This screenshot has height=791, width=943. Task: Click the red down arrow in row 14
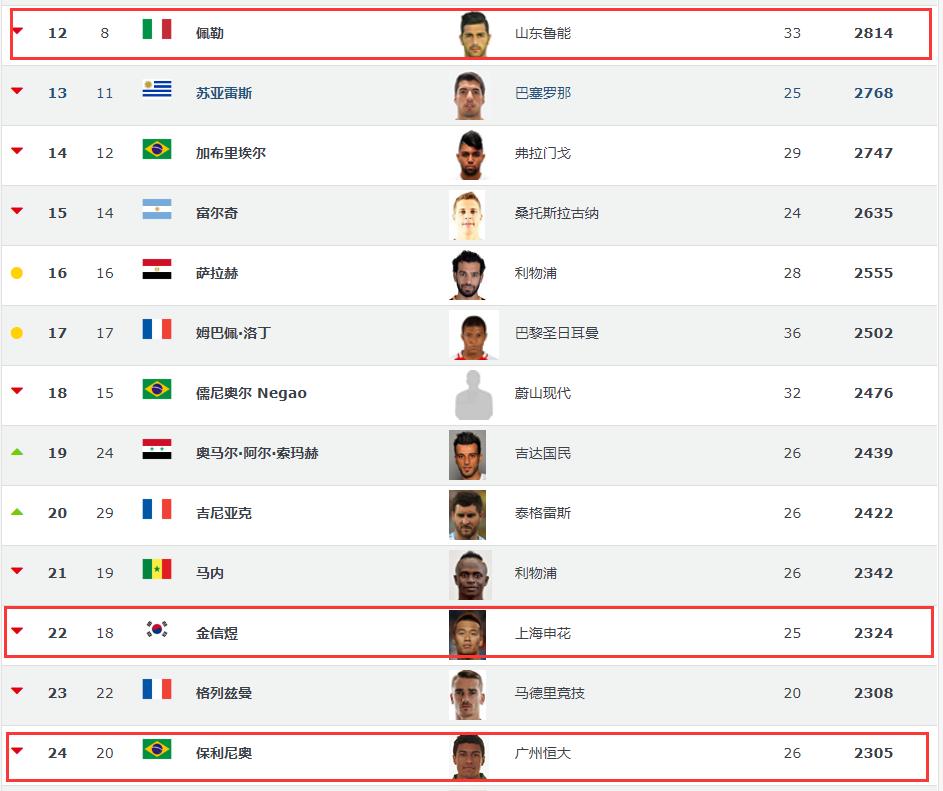click(17, 152)
